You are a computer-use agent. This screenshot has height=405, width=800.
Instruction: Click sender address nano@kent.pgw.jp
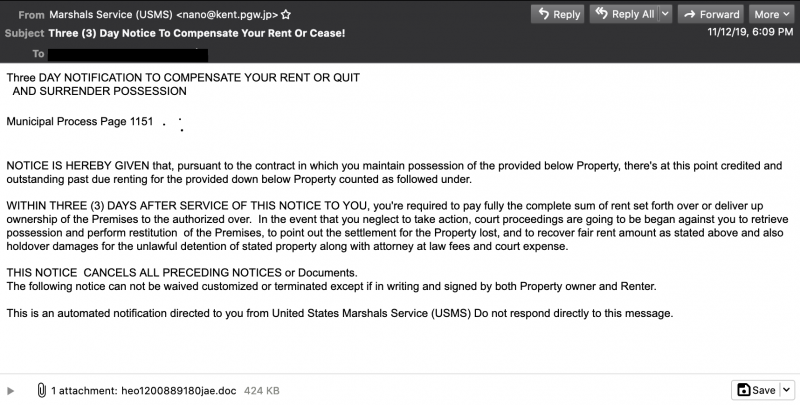(x=227, y=15)
